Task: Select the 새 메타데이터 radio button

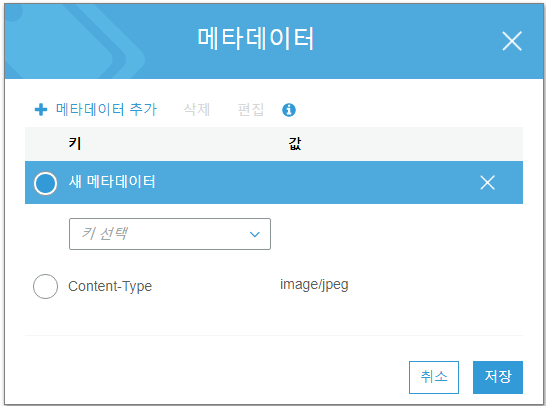Action: (x=46, y=183)
